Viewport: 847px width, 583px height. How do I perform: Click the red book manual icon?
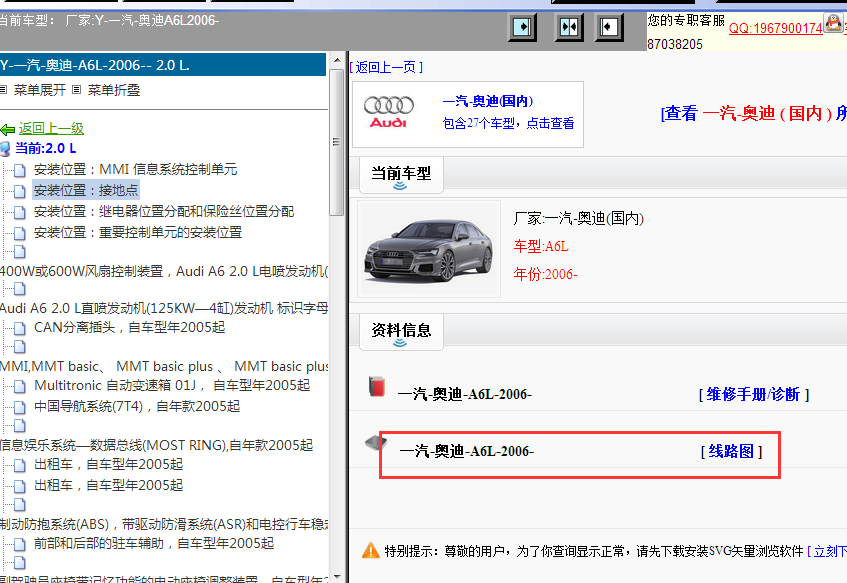[x=377, y=386]
